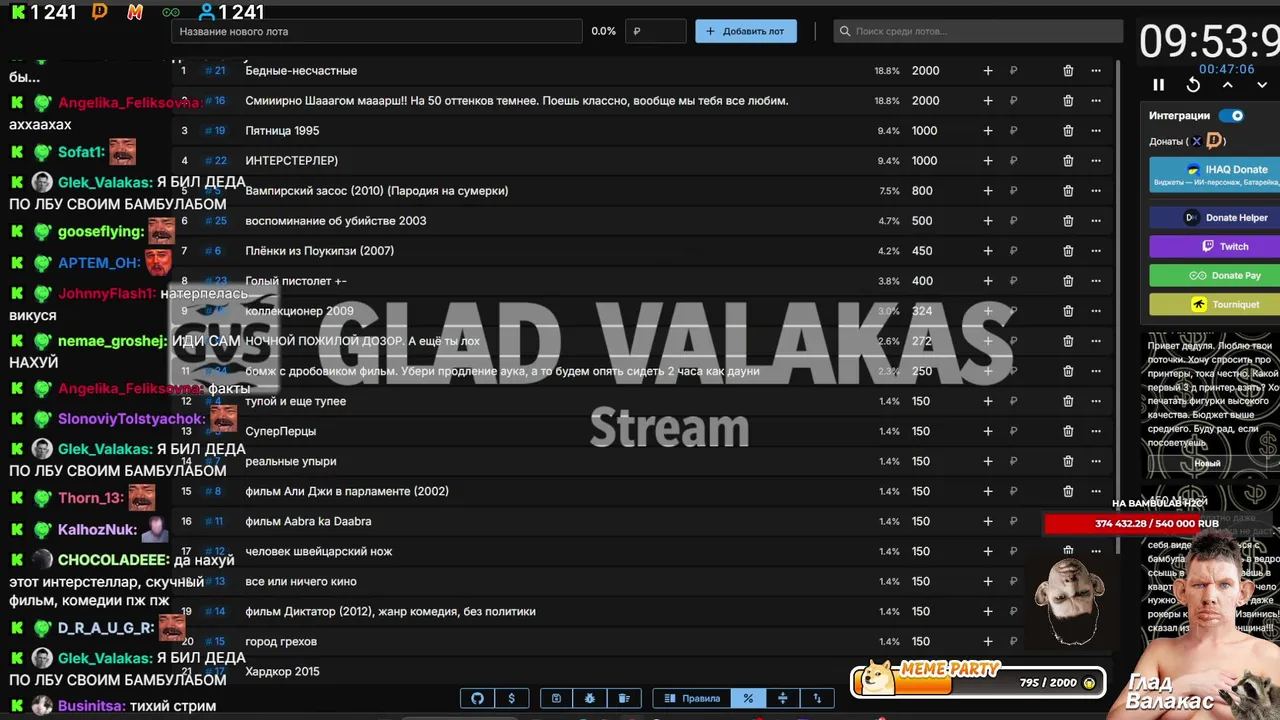1280x720 pixels.
Task: Connect the Twitch integration
Action: pos(1214,246)
